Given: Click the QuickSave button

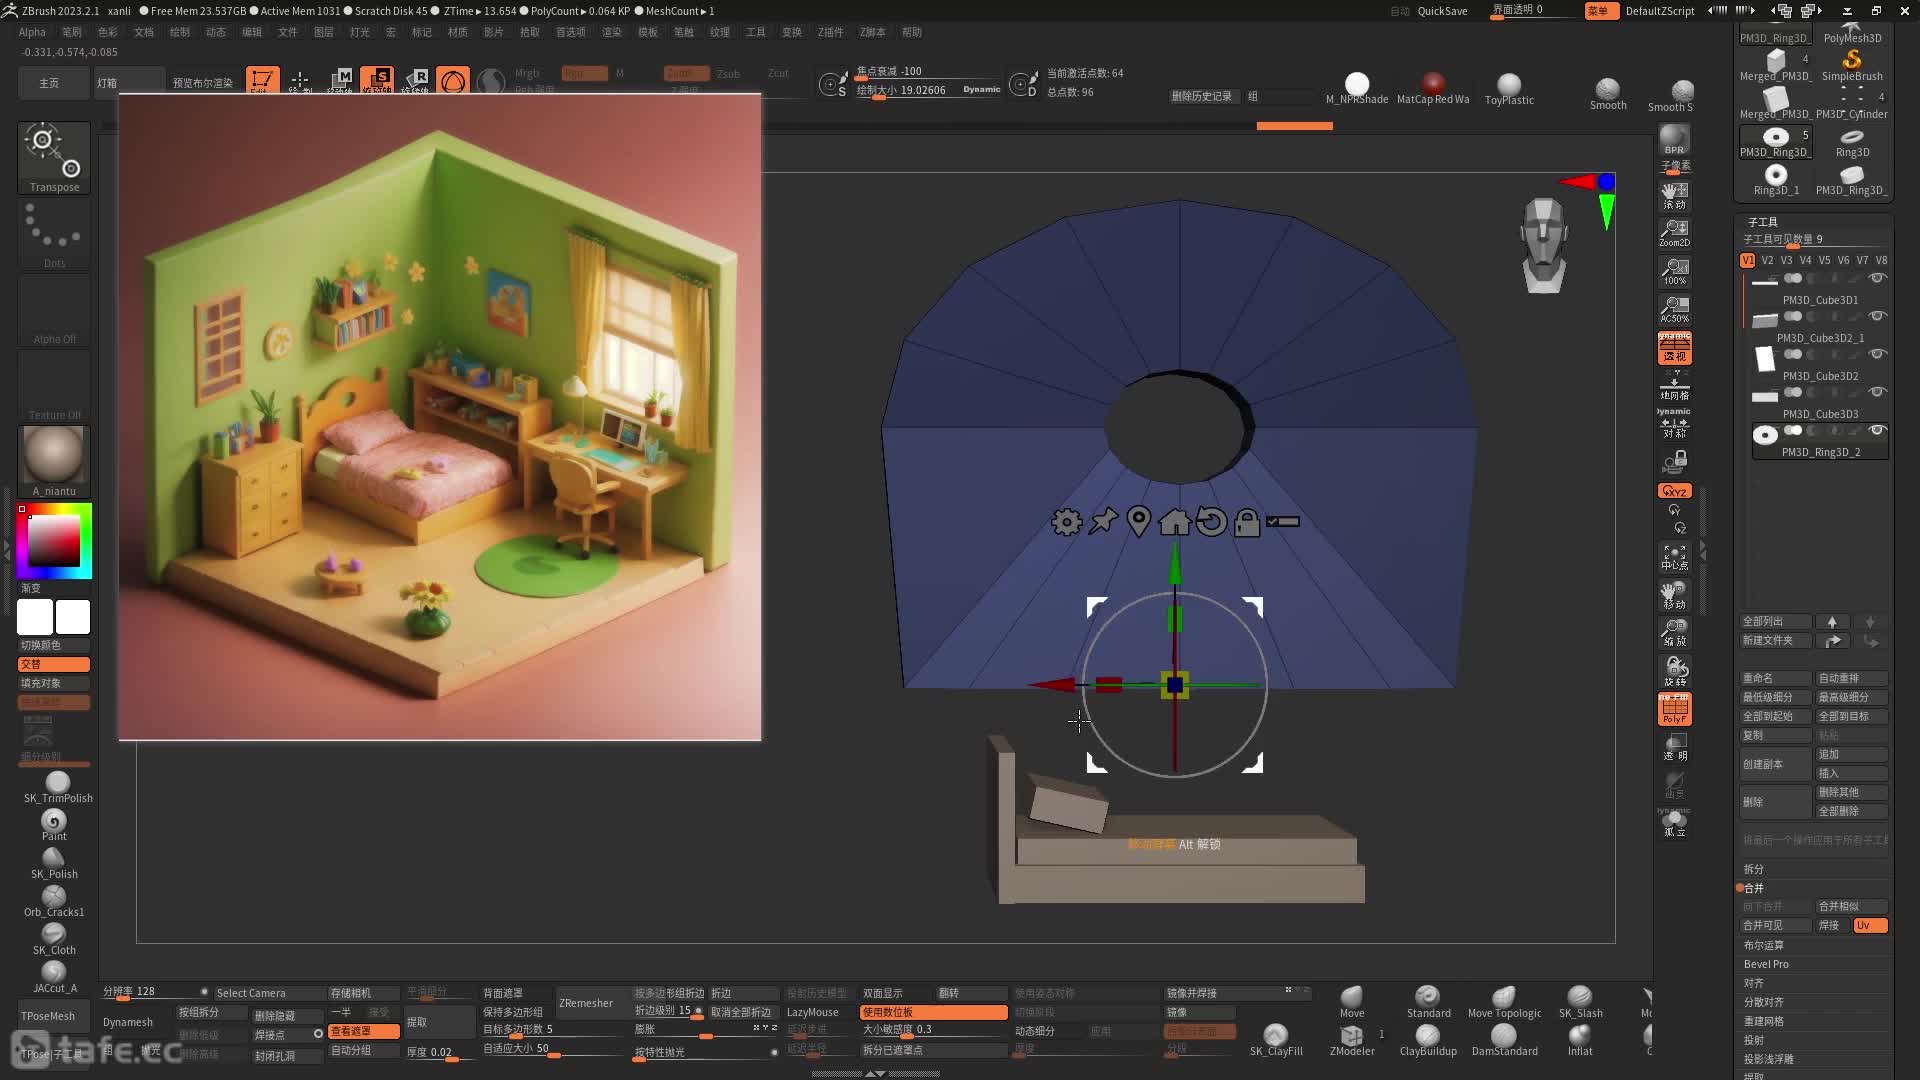Looking at the screenshot, I should pyautogui.click(x=1442, y=11).
